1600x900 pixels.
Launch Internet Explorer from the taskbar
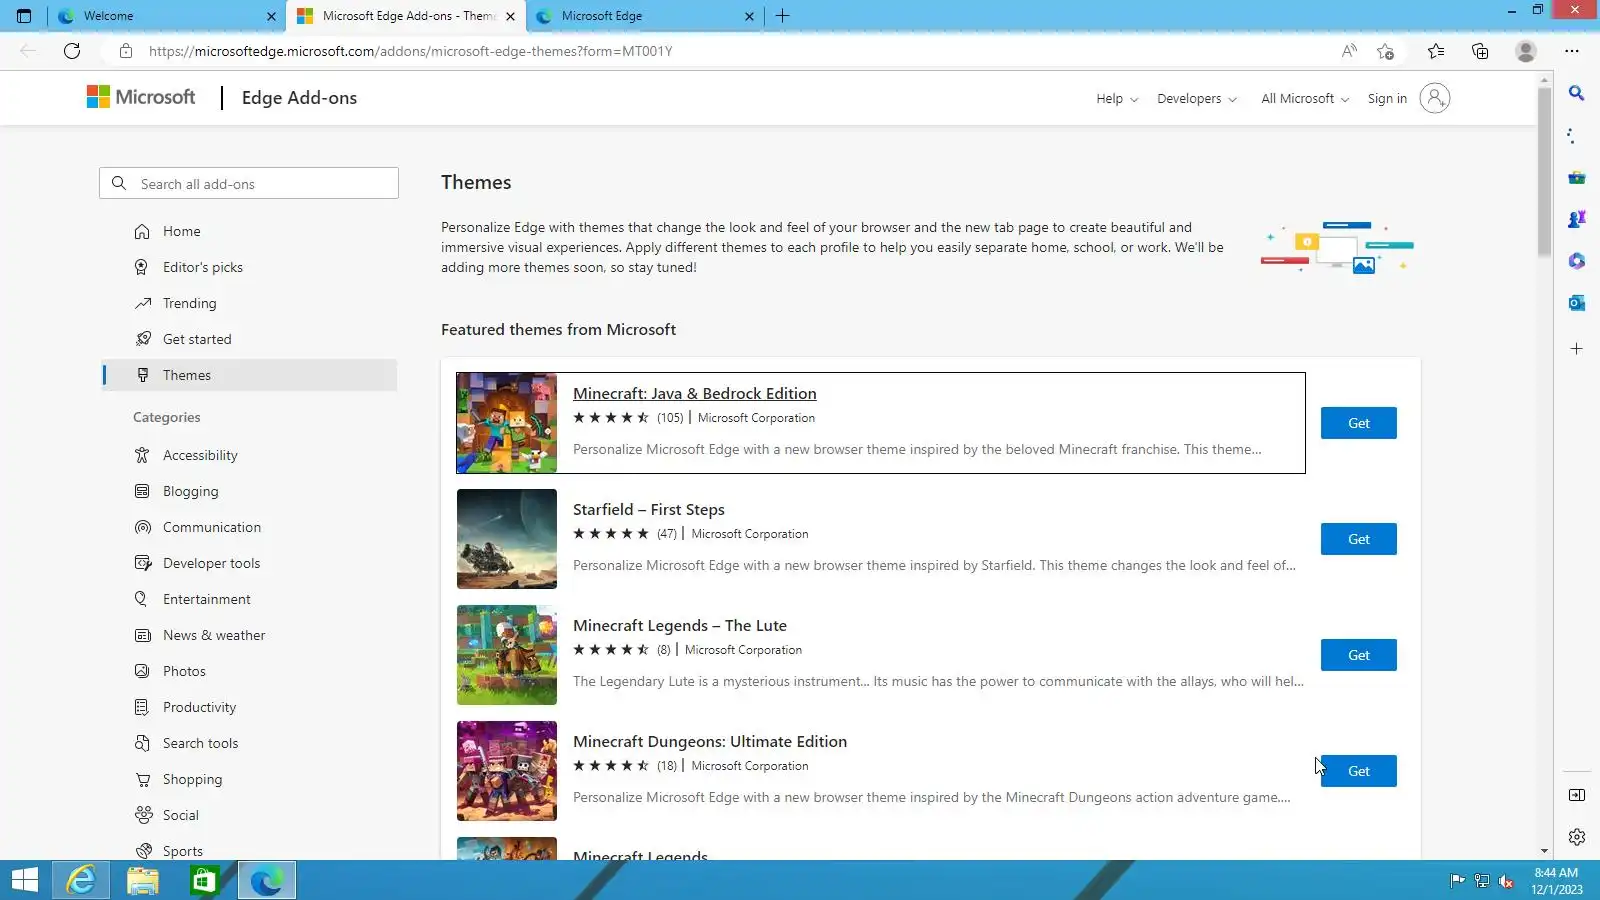(x=81, y=880)
